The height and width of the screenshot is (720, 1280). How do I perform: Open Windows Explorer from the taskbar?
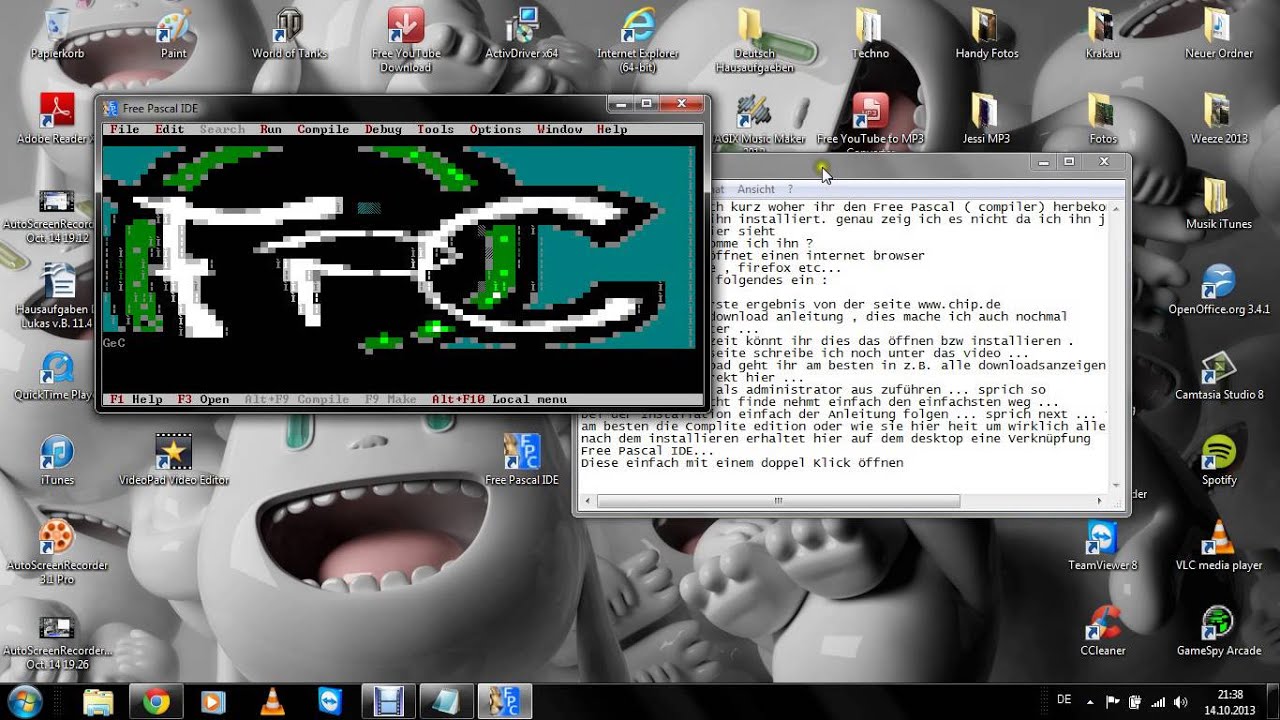98,702
